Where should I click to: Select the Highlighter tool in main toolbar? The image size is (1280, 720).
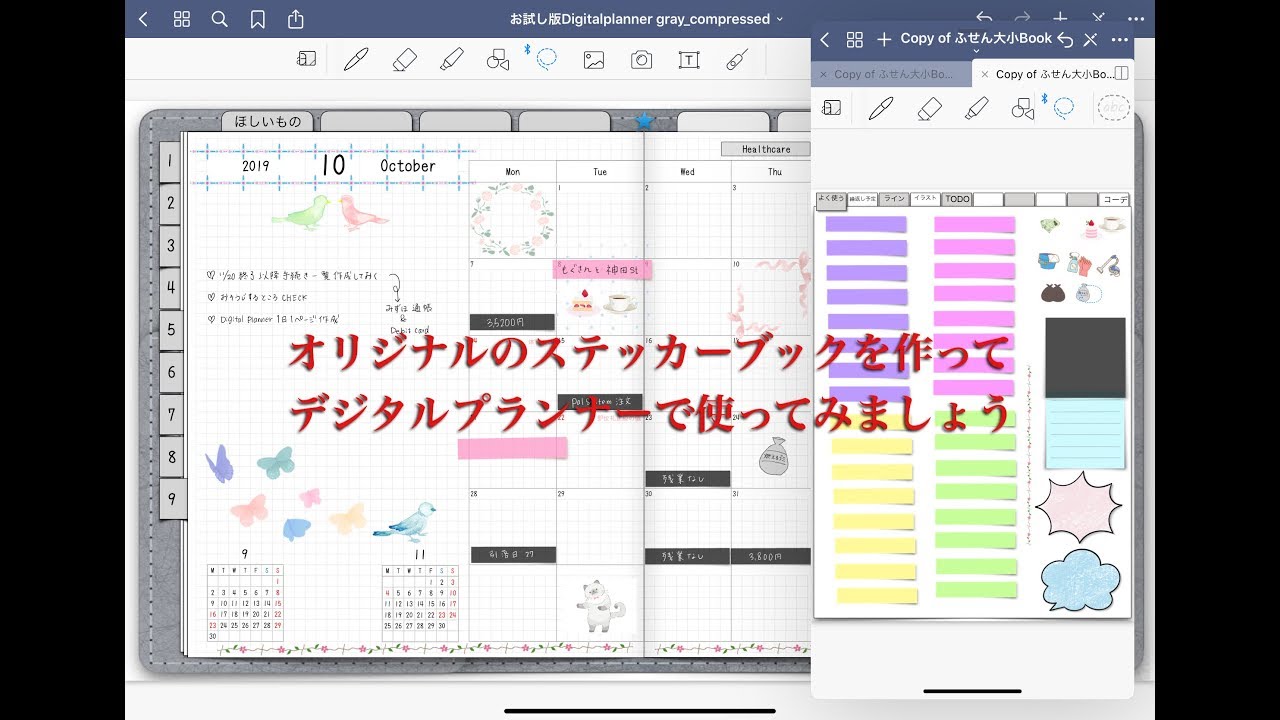tap(452, 59)
